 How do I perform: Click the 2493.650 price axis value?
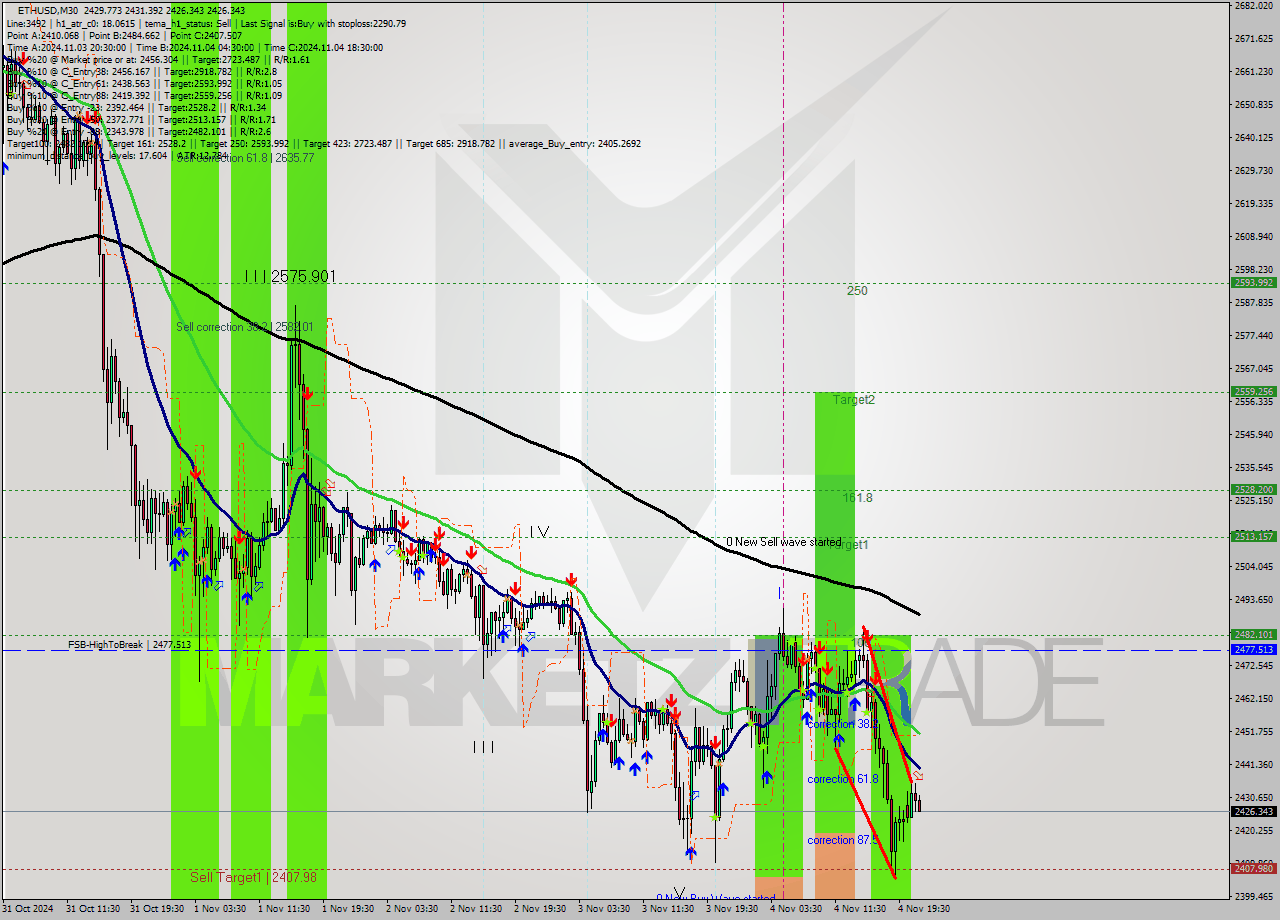(1253, 600)
